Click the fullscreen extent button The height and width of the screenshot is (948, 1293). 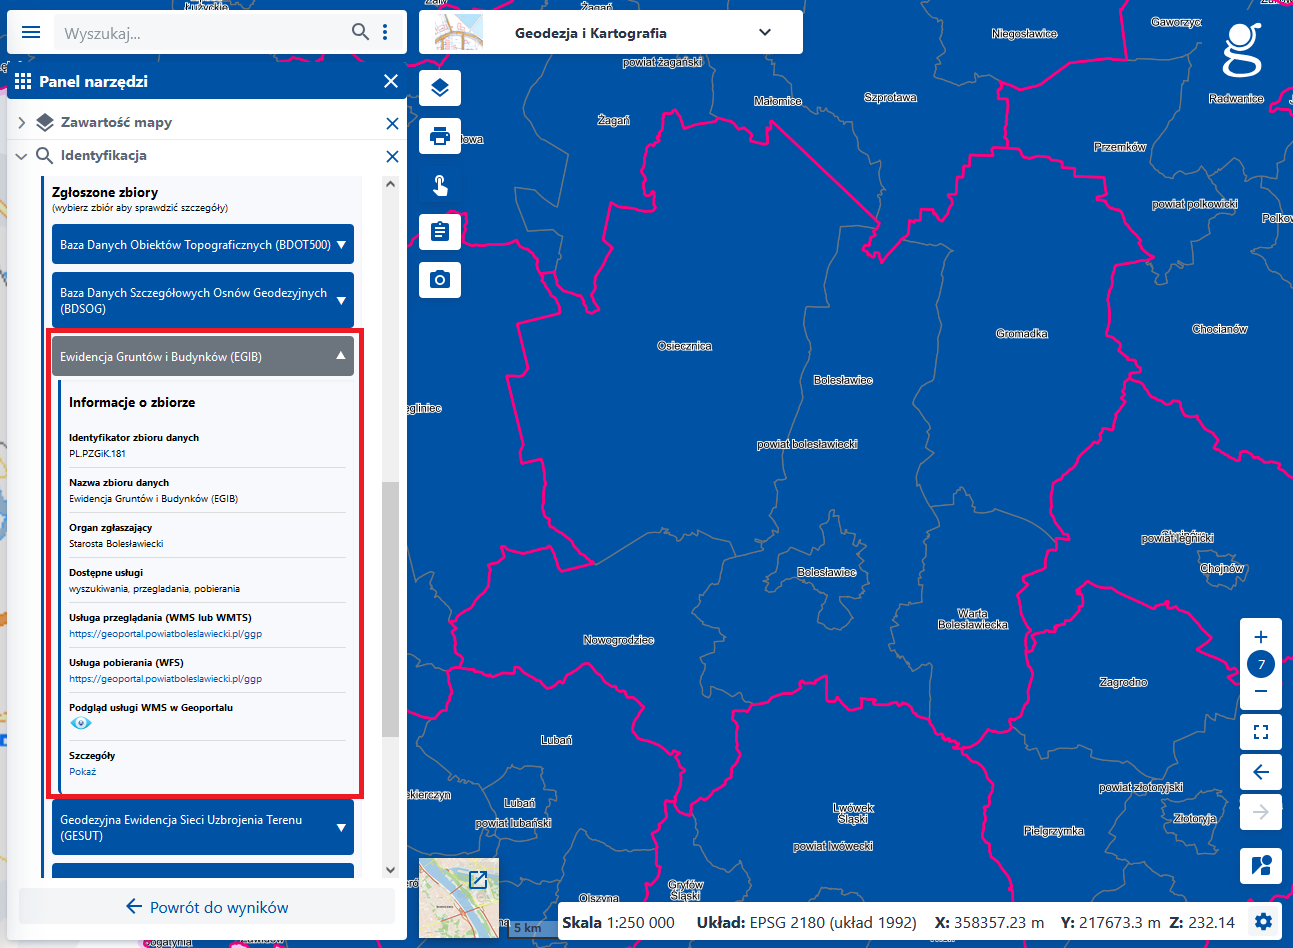click(1261, 732)
